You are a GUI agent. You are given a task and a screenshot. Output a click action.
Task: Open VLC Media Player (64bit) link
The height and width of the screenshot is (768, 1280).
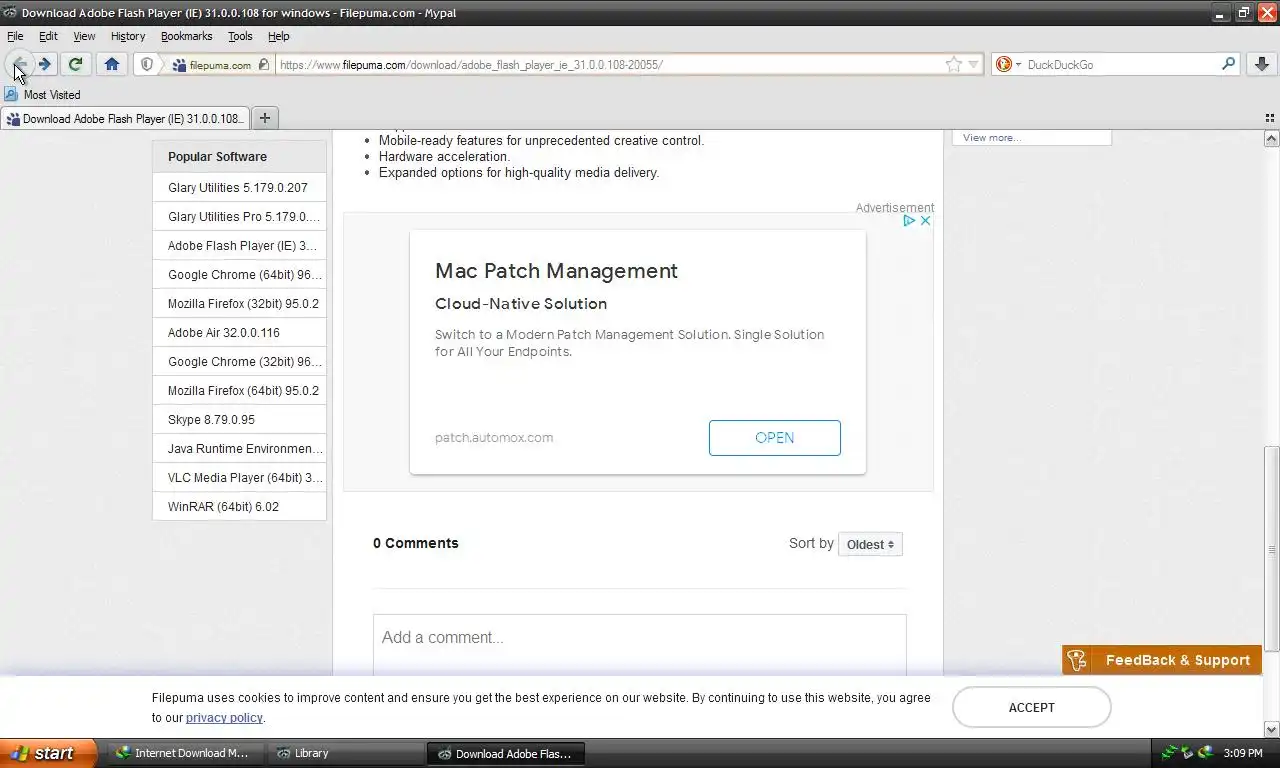pos(245,478)
